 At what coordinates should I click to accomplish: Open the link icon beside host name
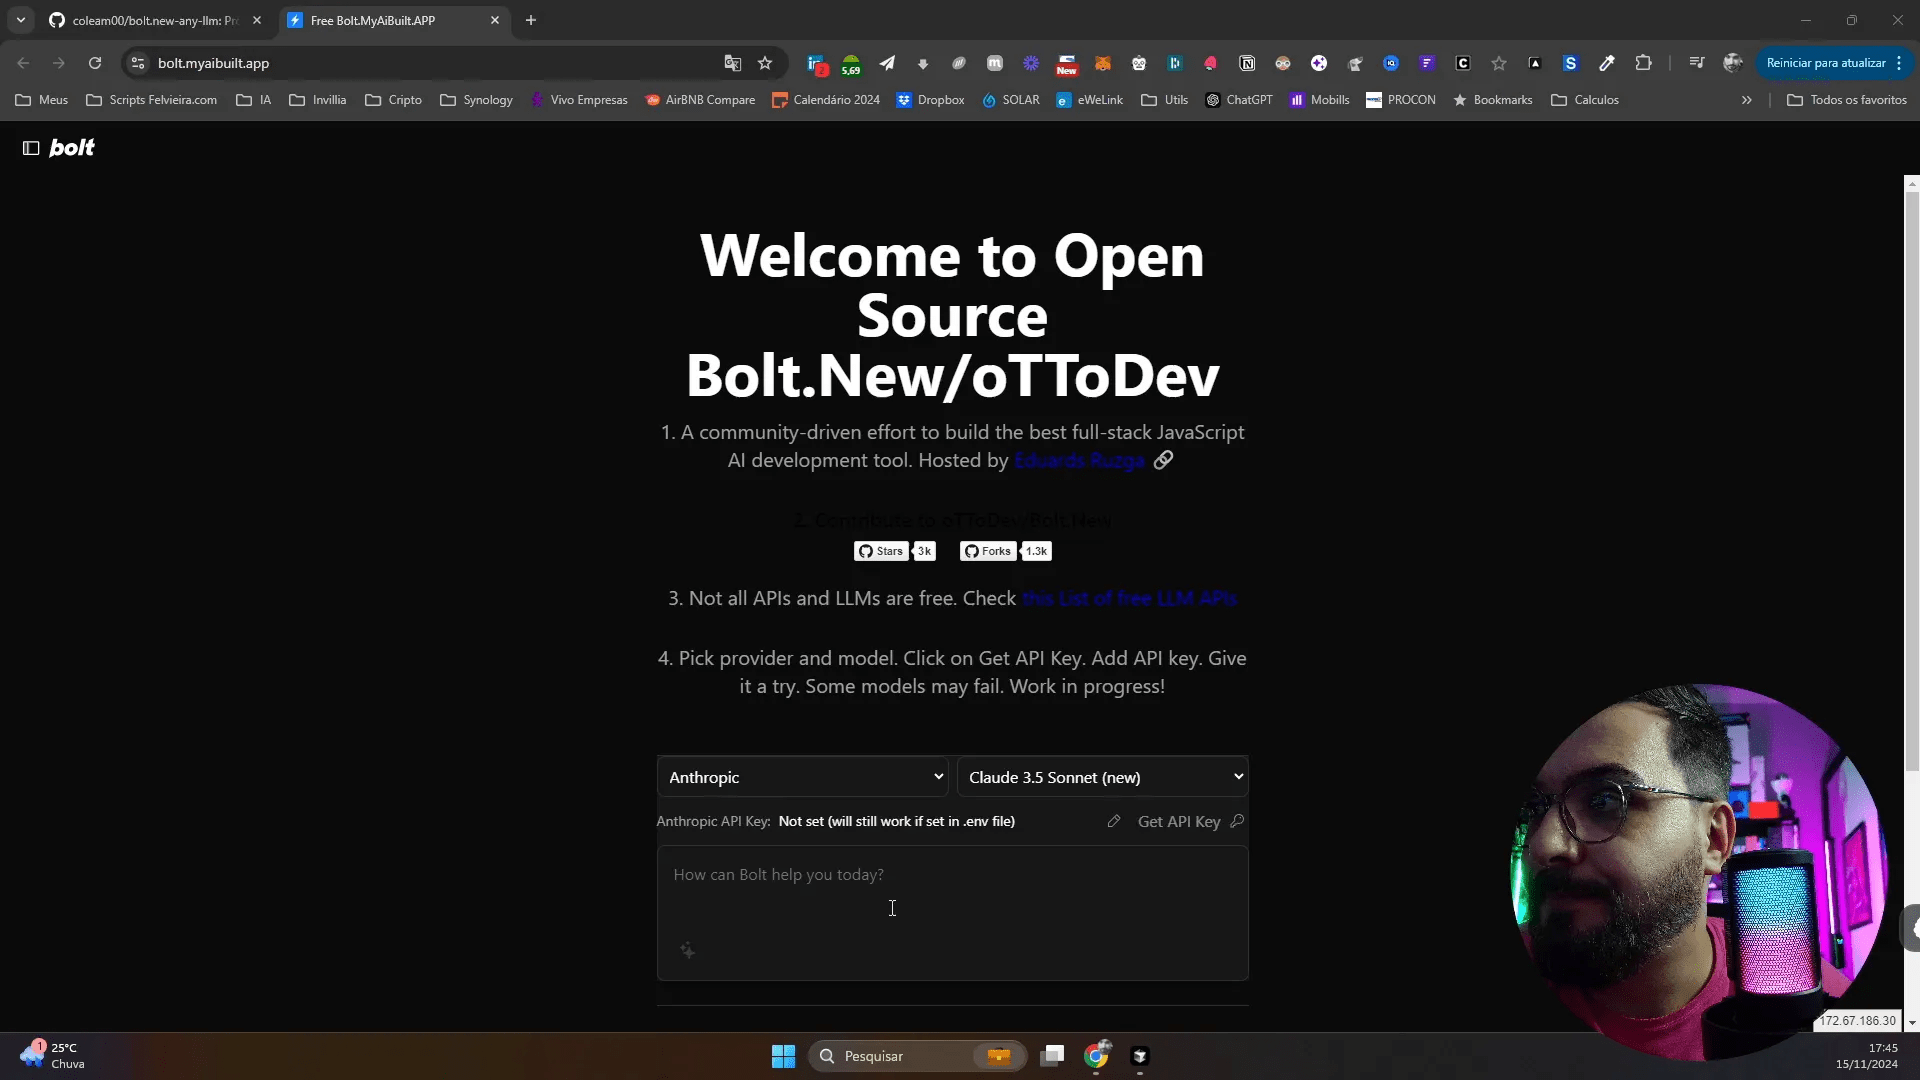pos(1163,460)
